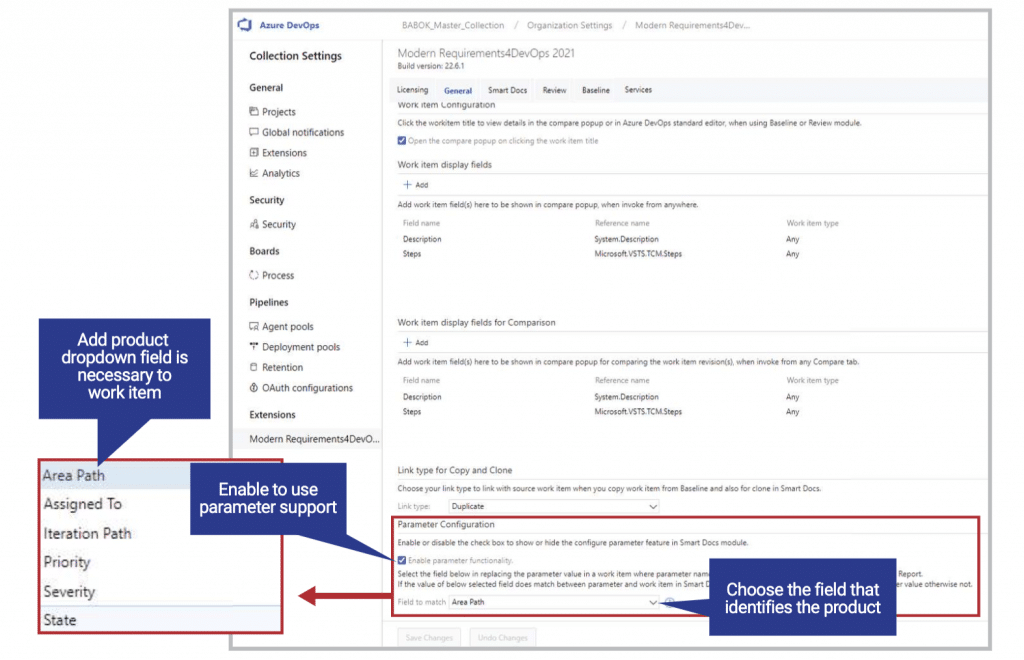The height and width of the screenshot is (660, 1024).
Task: Click 'Work item type' header in first fields table
Action: coord(812,223)
